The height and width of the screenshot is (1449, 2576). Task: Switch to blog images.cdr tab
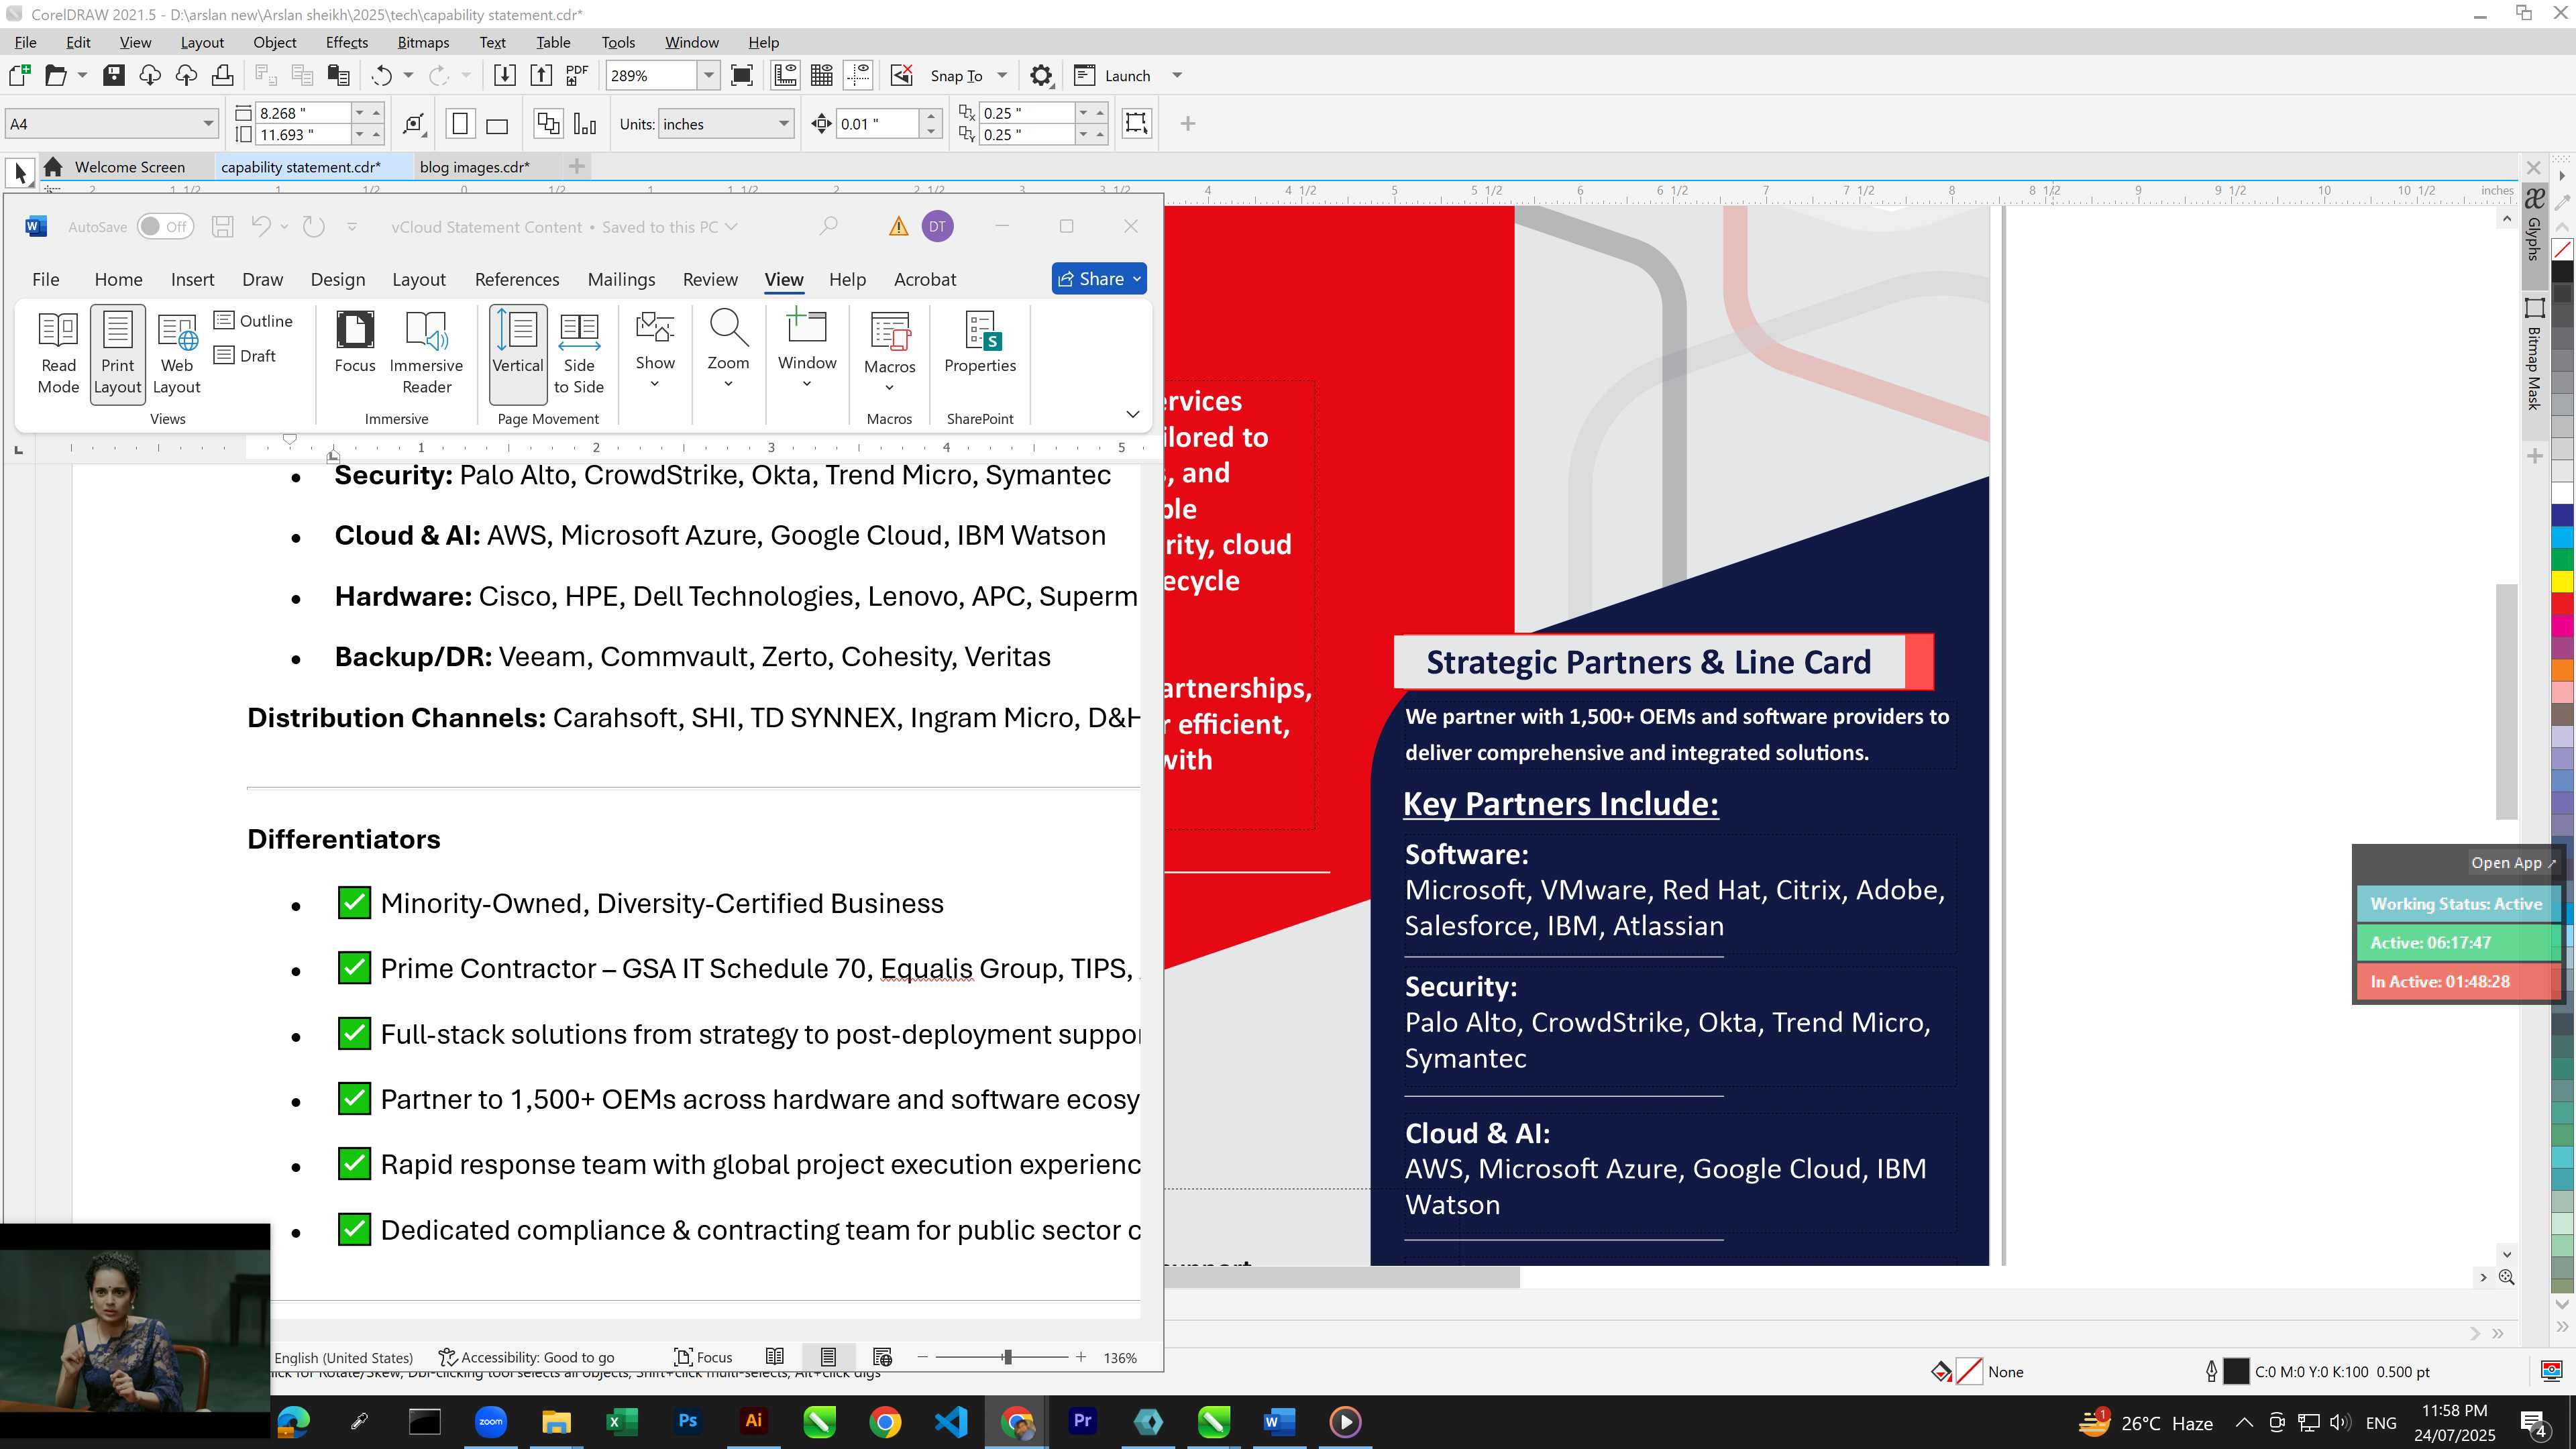(474, 167)
